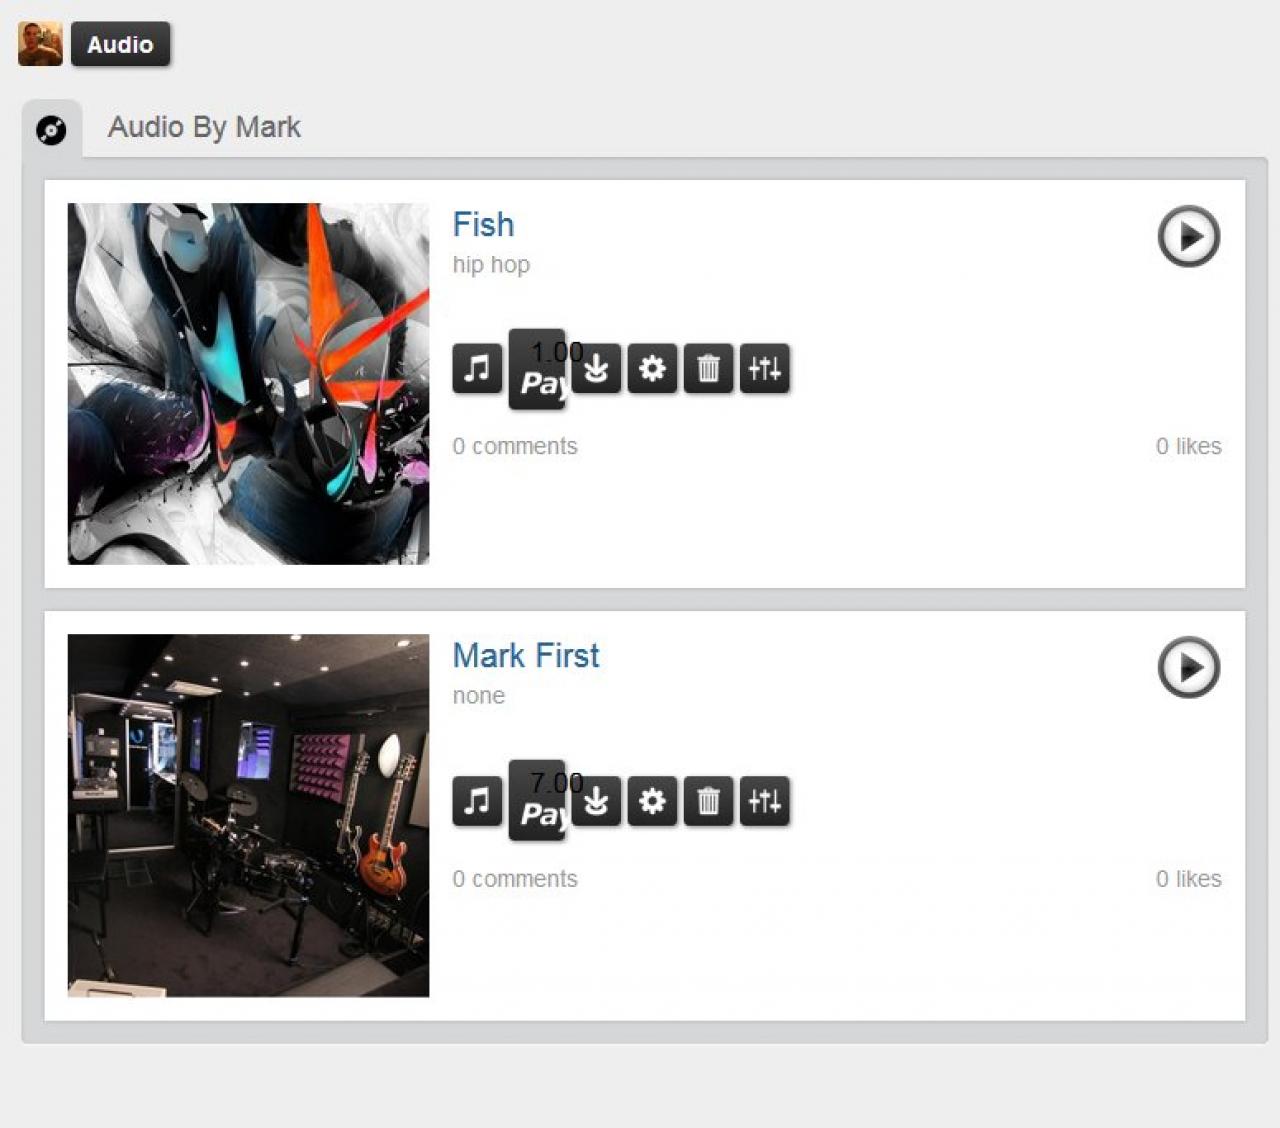1280x1128 pixels.
Task: Download the Mark First audio file
Action: point(597,801)
